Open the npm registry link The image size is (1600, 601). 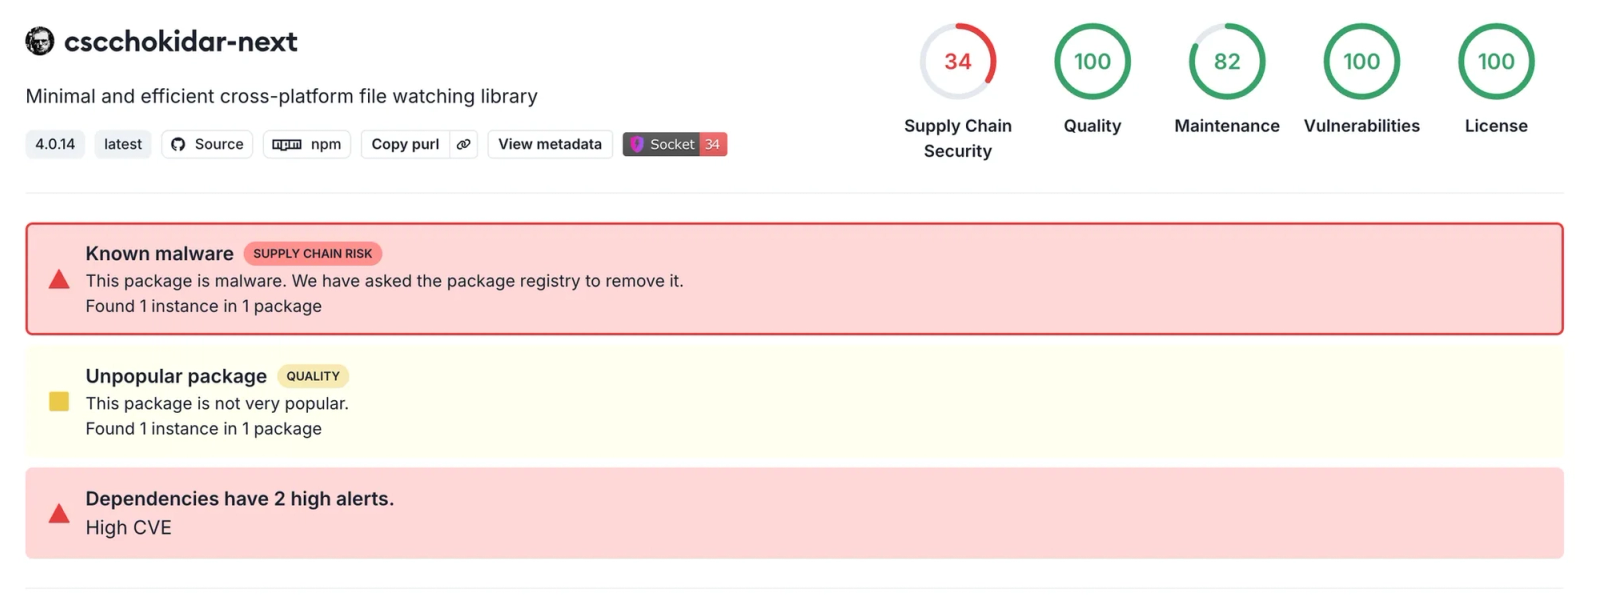pos(307,144)
